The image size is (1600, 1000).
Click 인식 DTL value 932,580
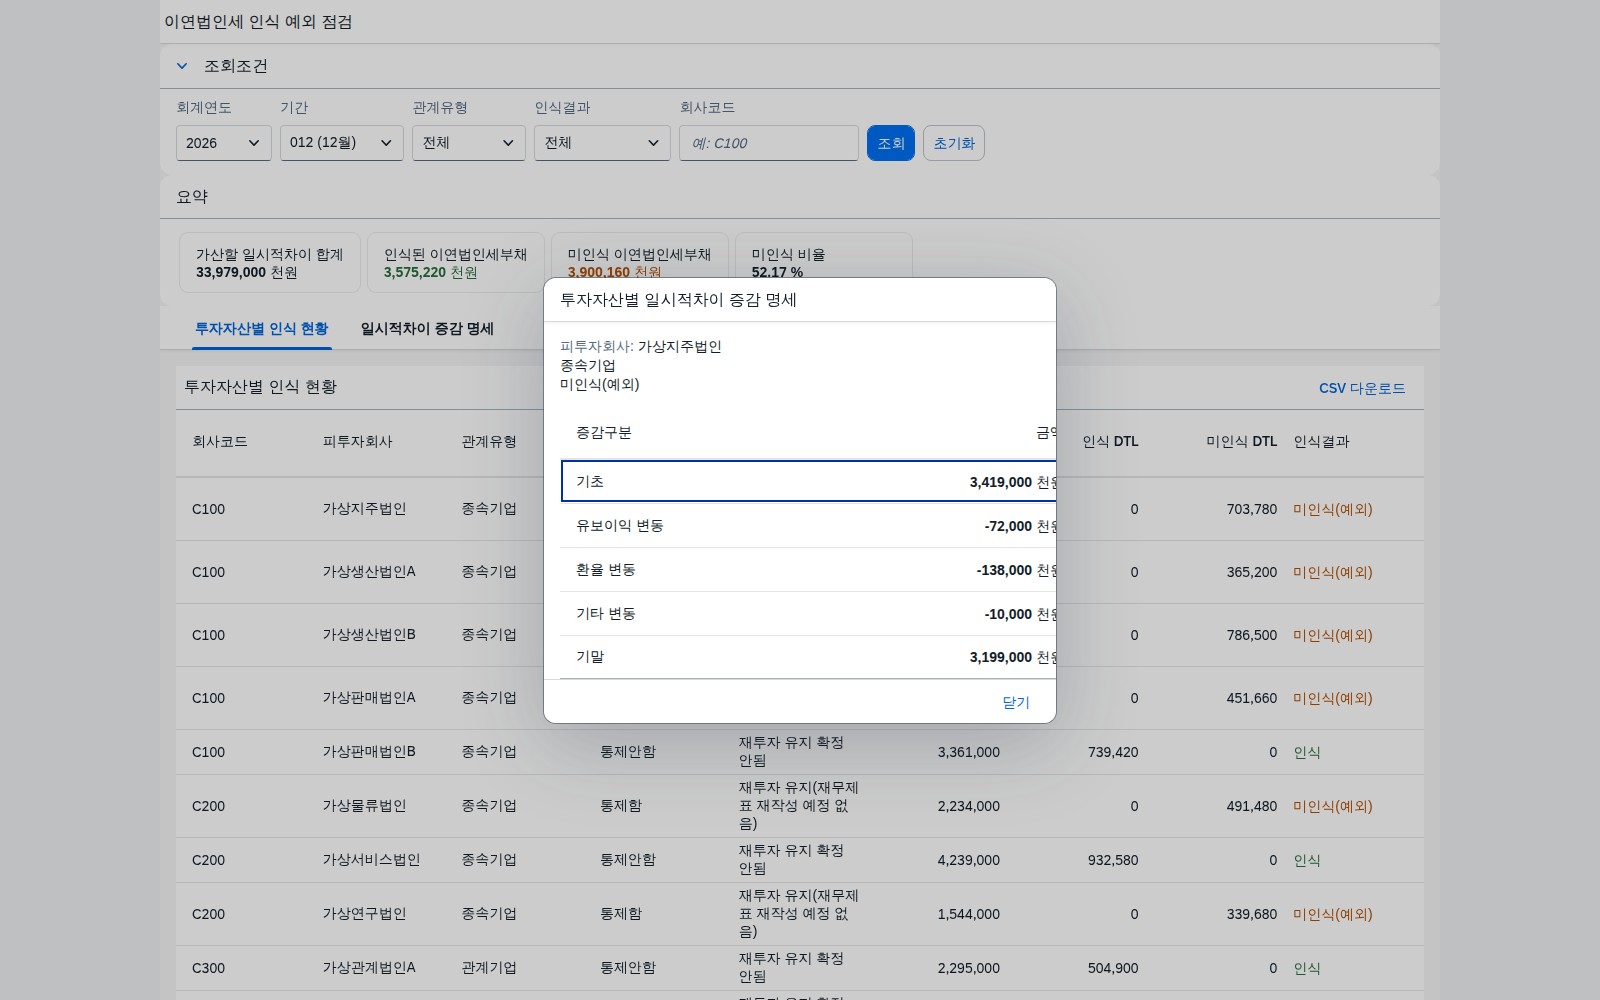coord(1113,860)
